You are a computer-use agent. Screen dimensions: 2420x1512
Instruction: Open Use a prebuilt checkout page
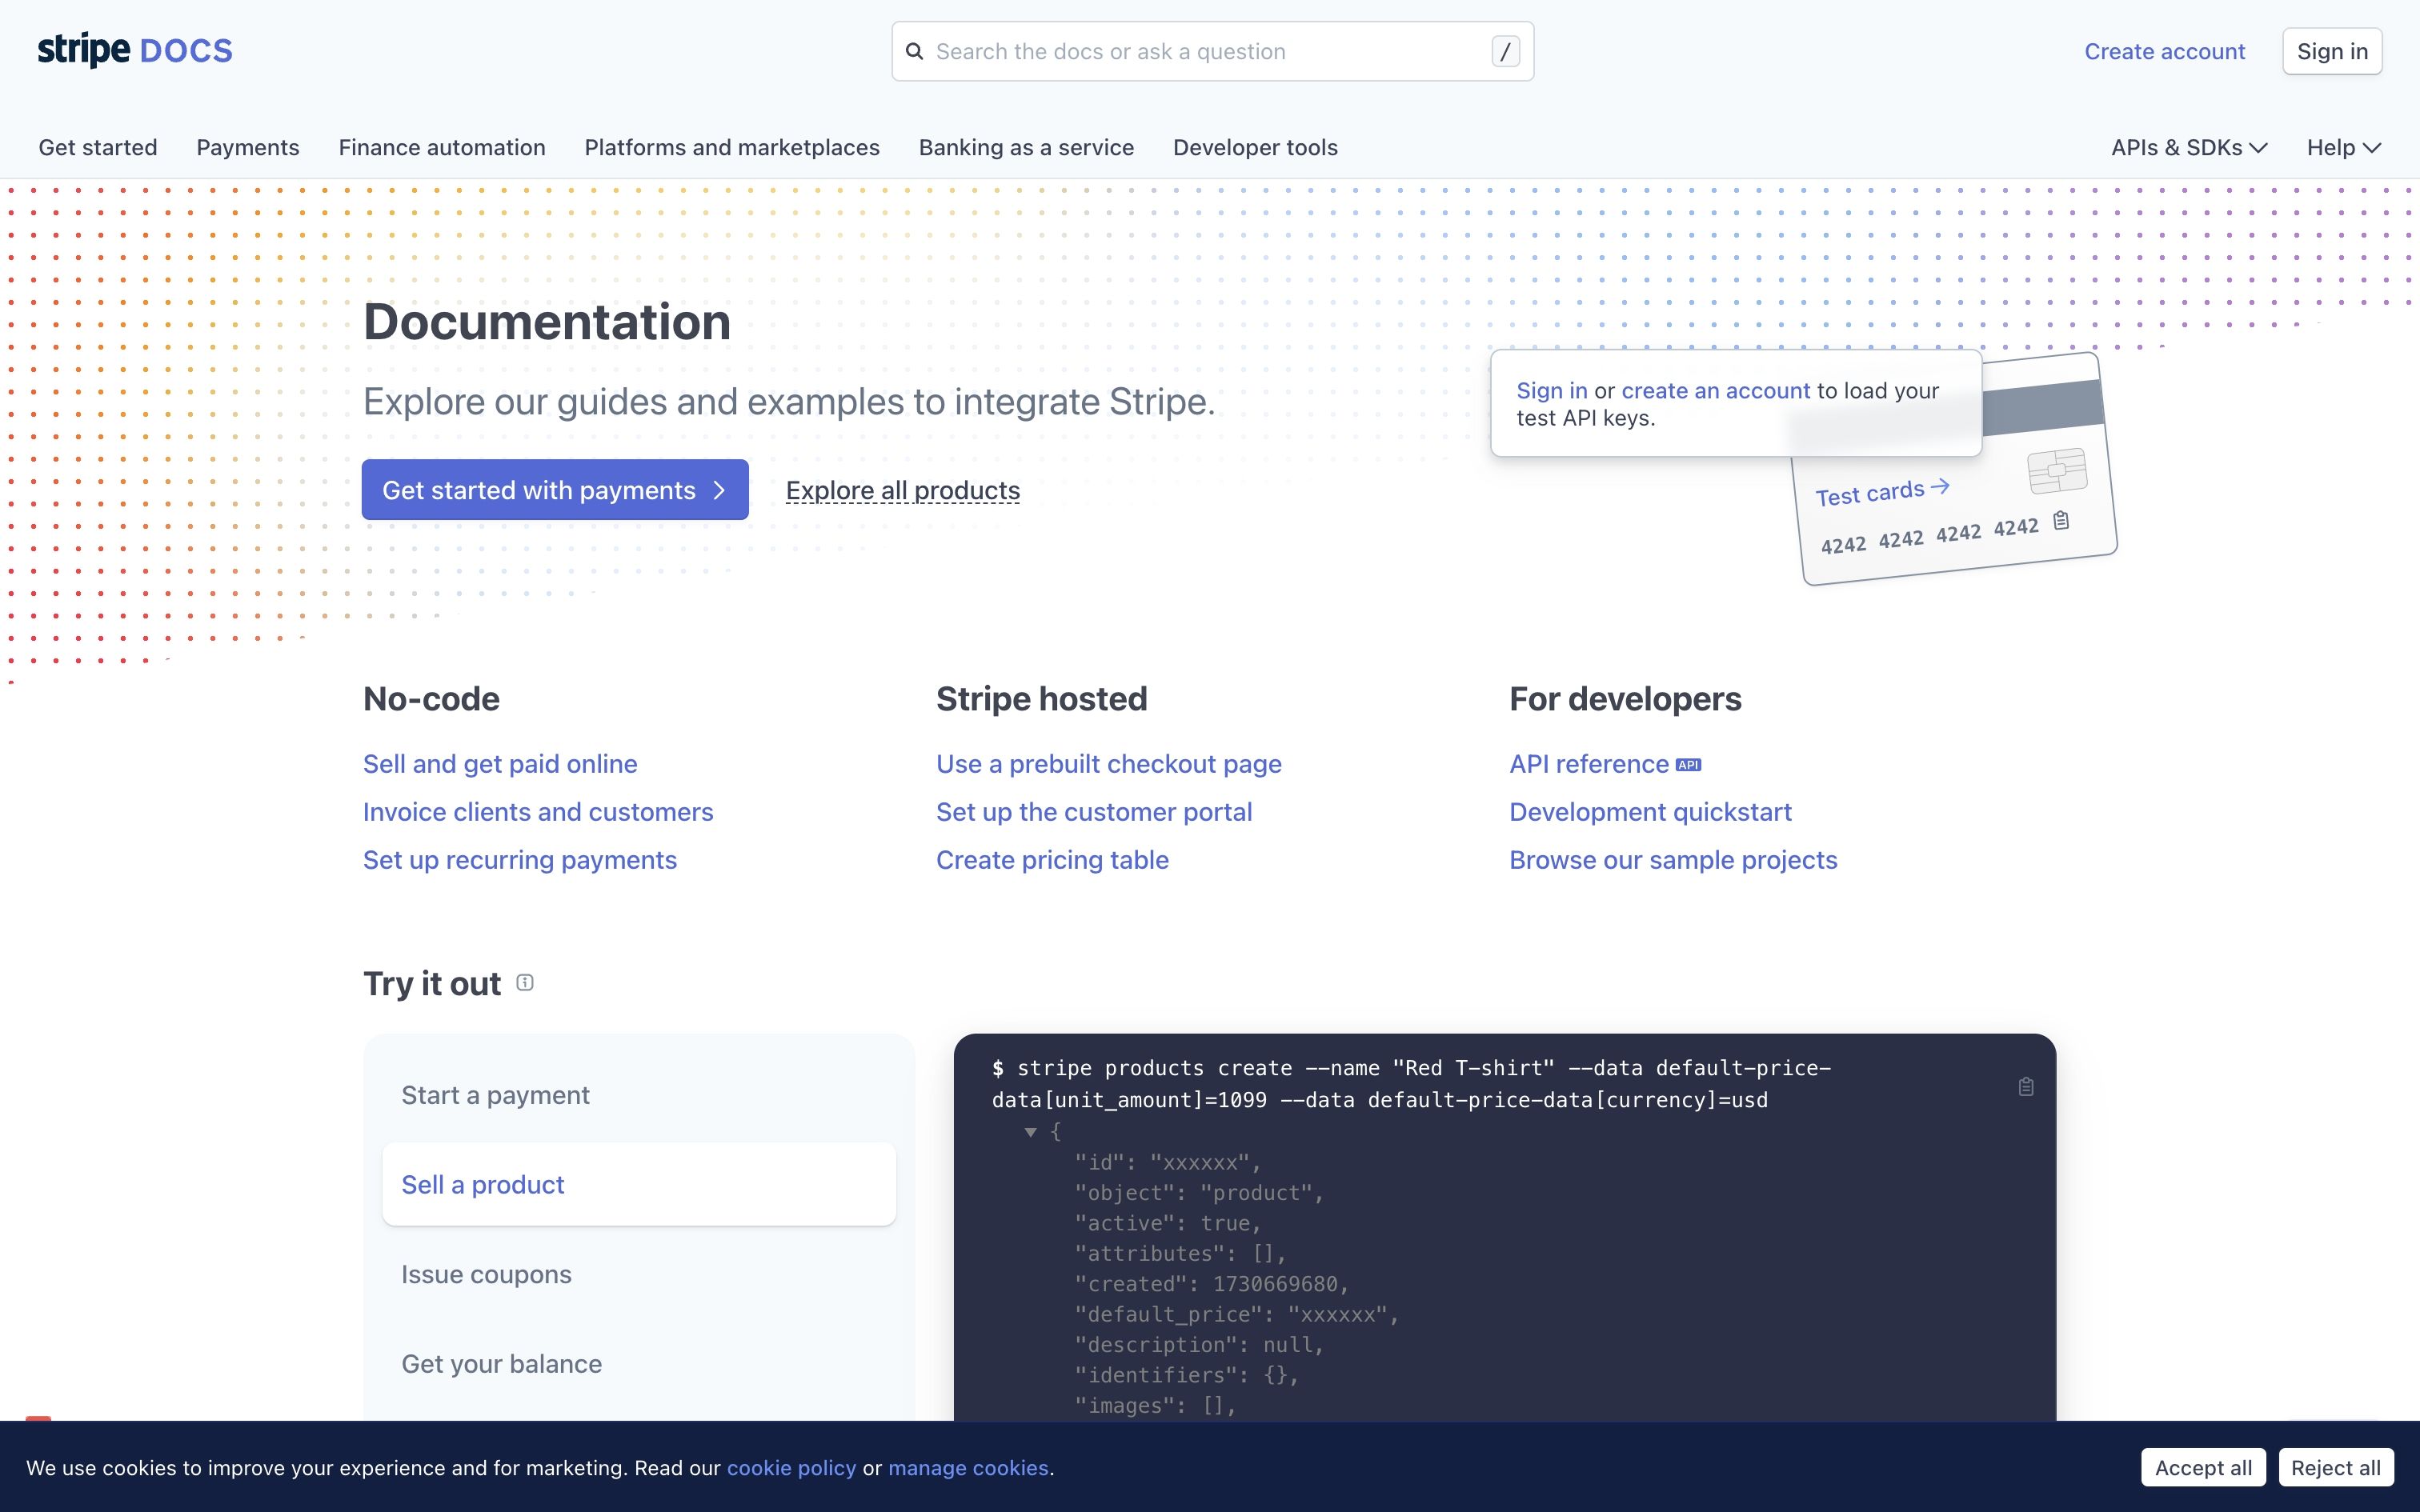[1109, 764]
